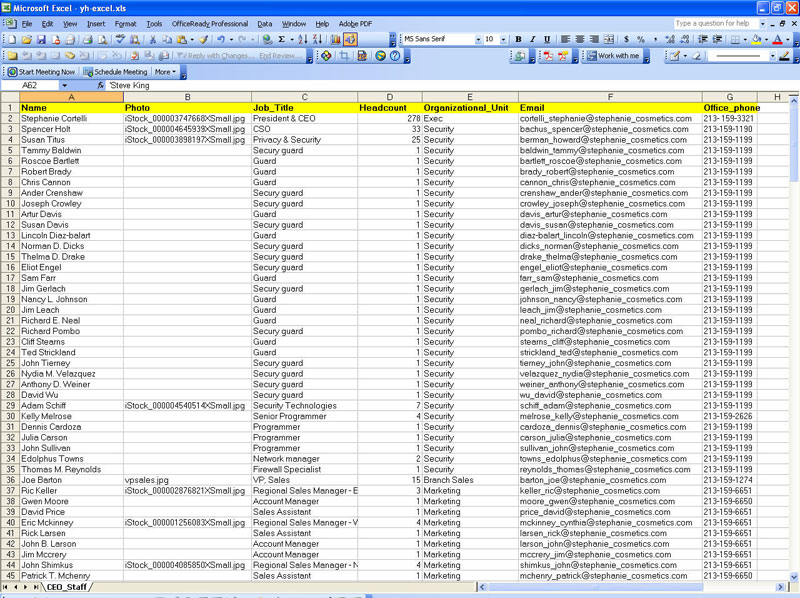Center align text

(x=580, y=39)
